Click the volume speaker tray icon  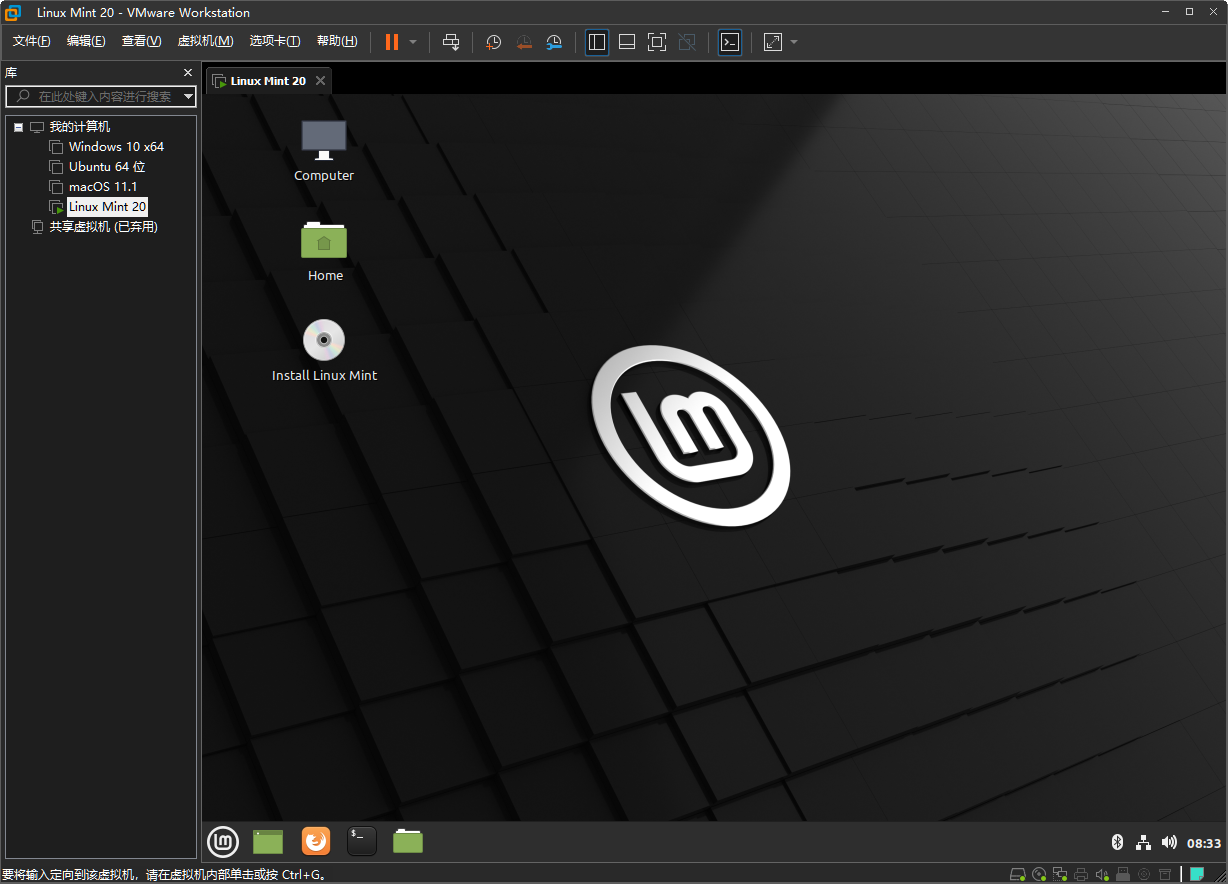1169,842
